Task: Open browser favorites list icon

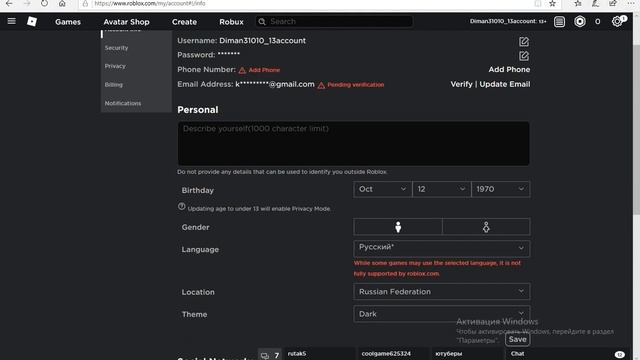Action: pyautogui.click(x=578, y=4)
